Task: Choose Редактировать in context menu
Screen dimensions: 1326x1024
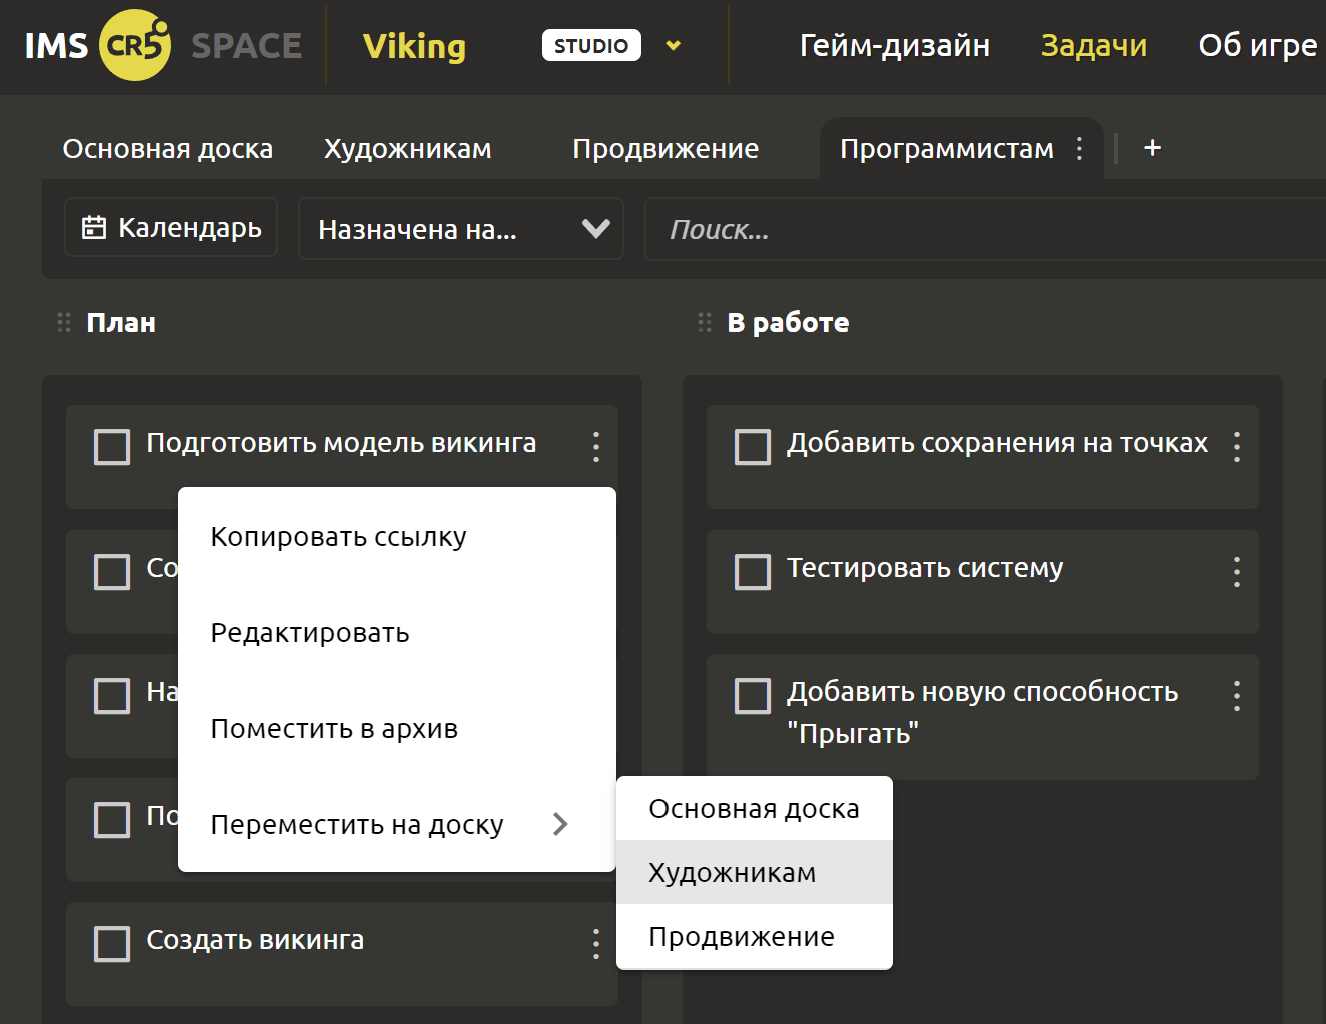Action: 397,633
